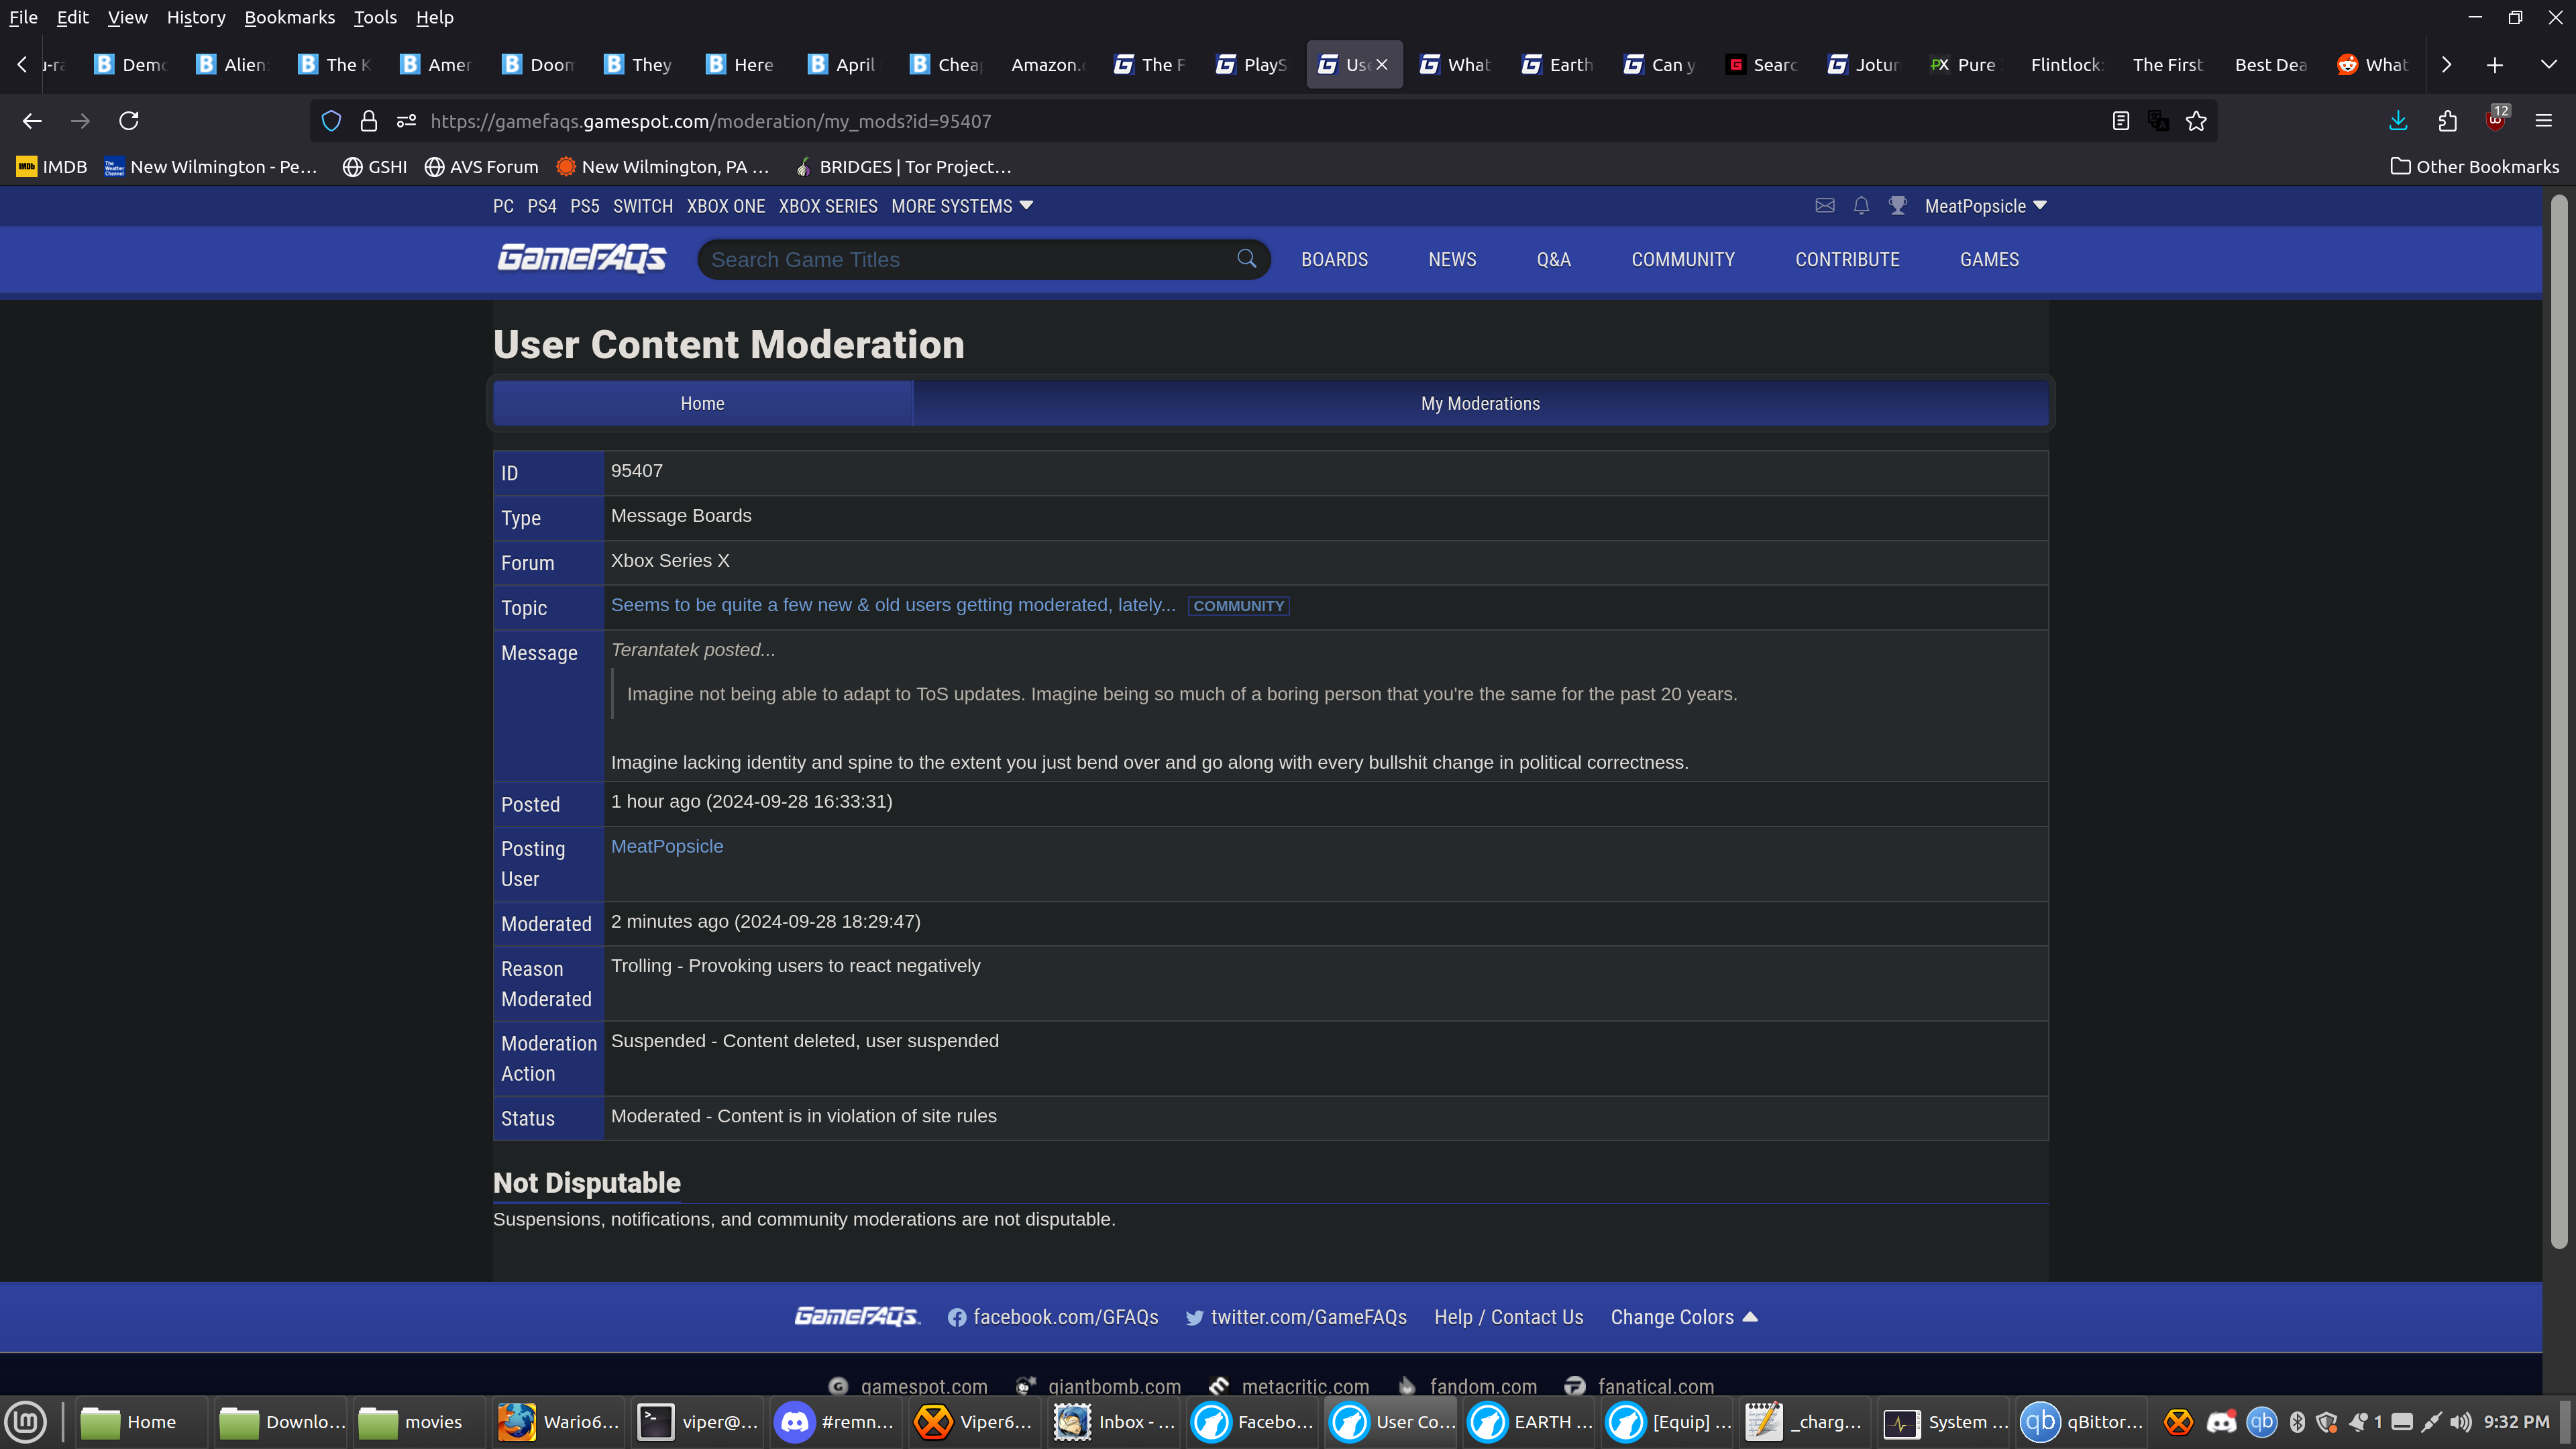The width and height of the screenshot is (2576, 1449).
Task: Open the moderated topic link
Action: [893, 605]
